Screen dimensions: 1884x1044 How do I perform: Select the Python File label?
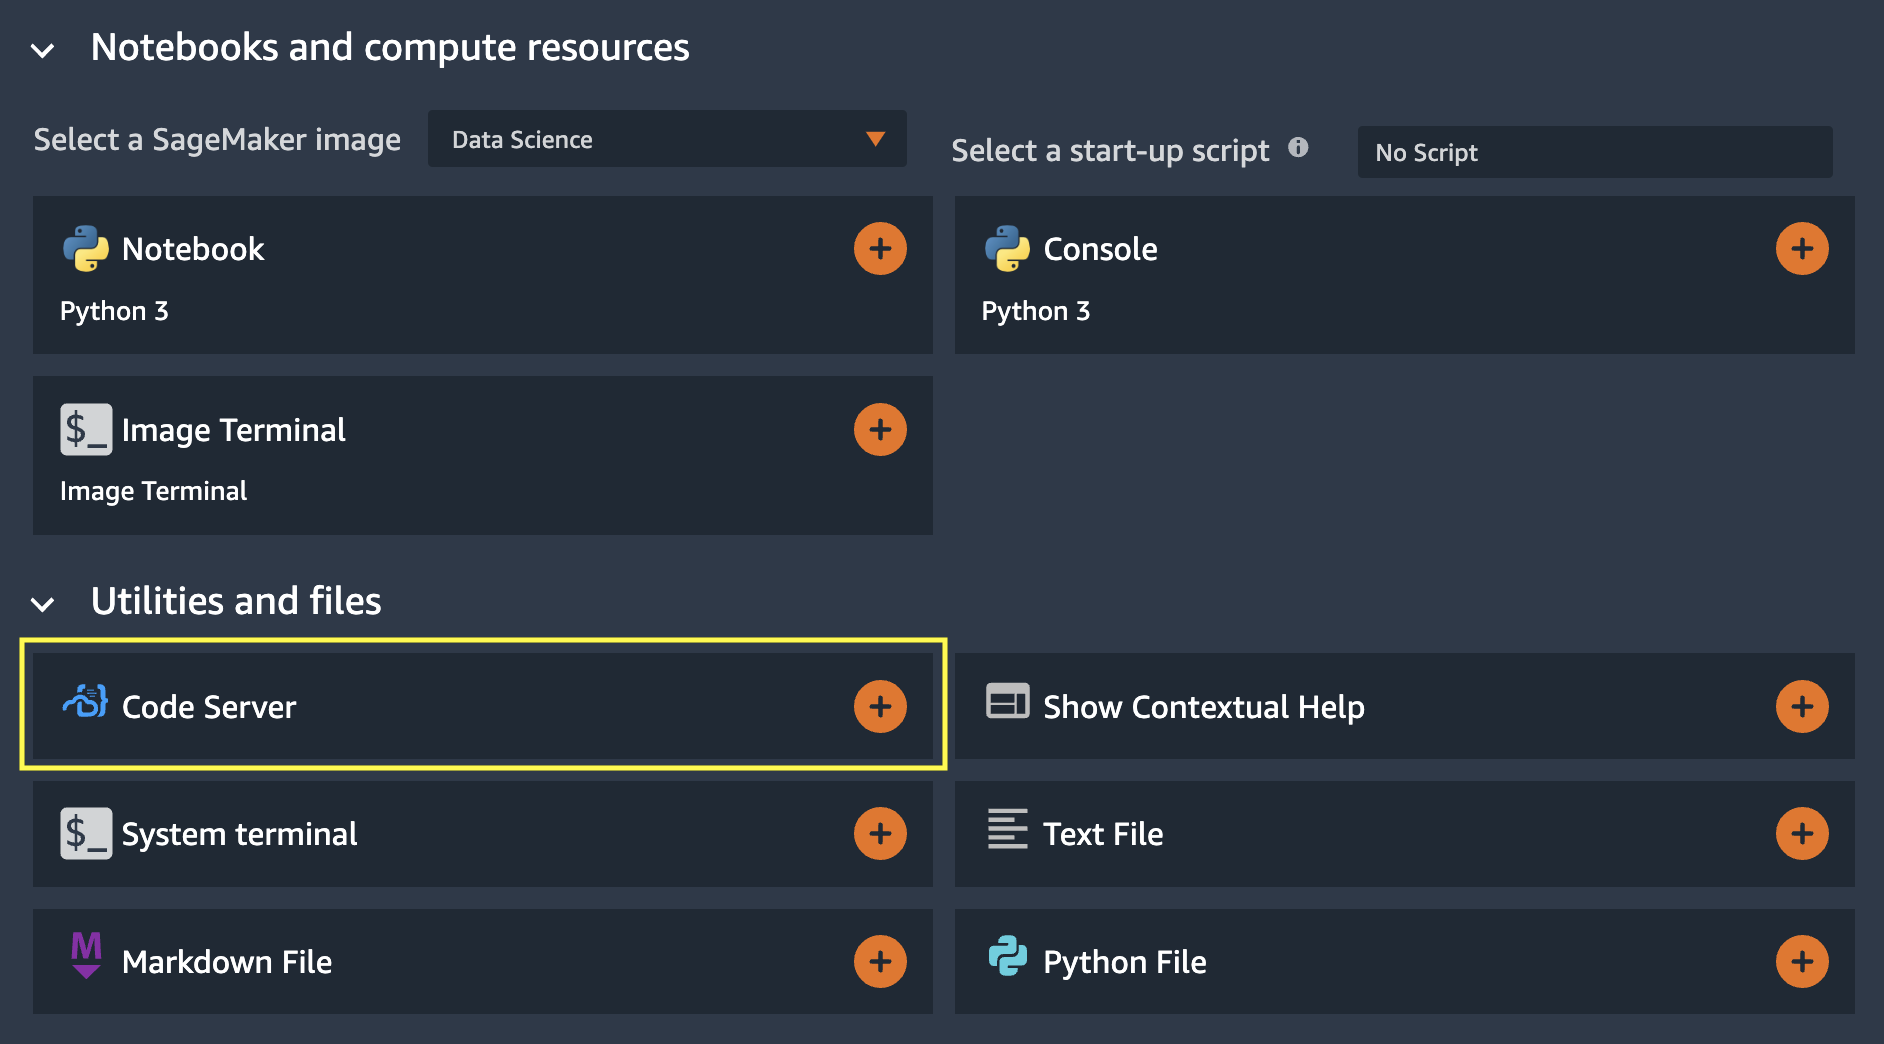[x=1124, y=962]
